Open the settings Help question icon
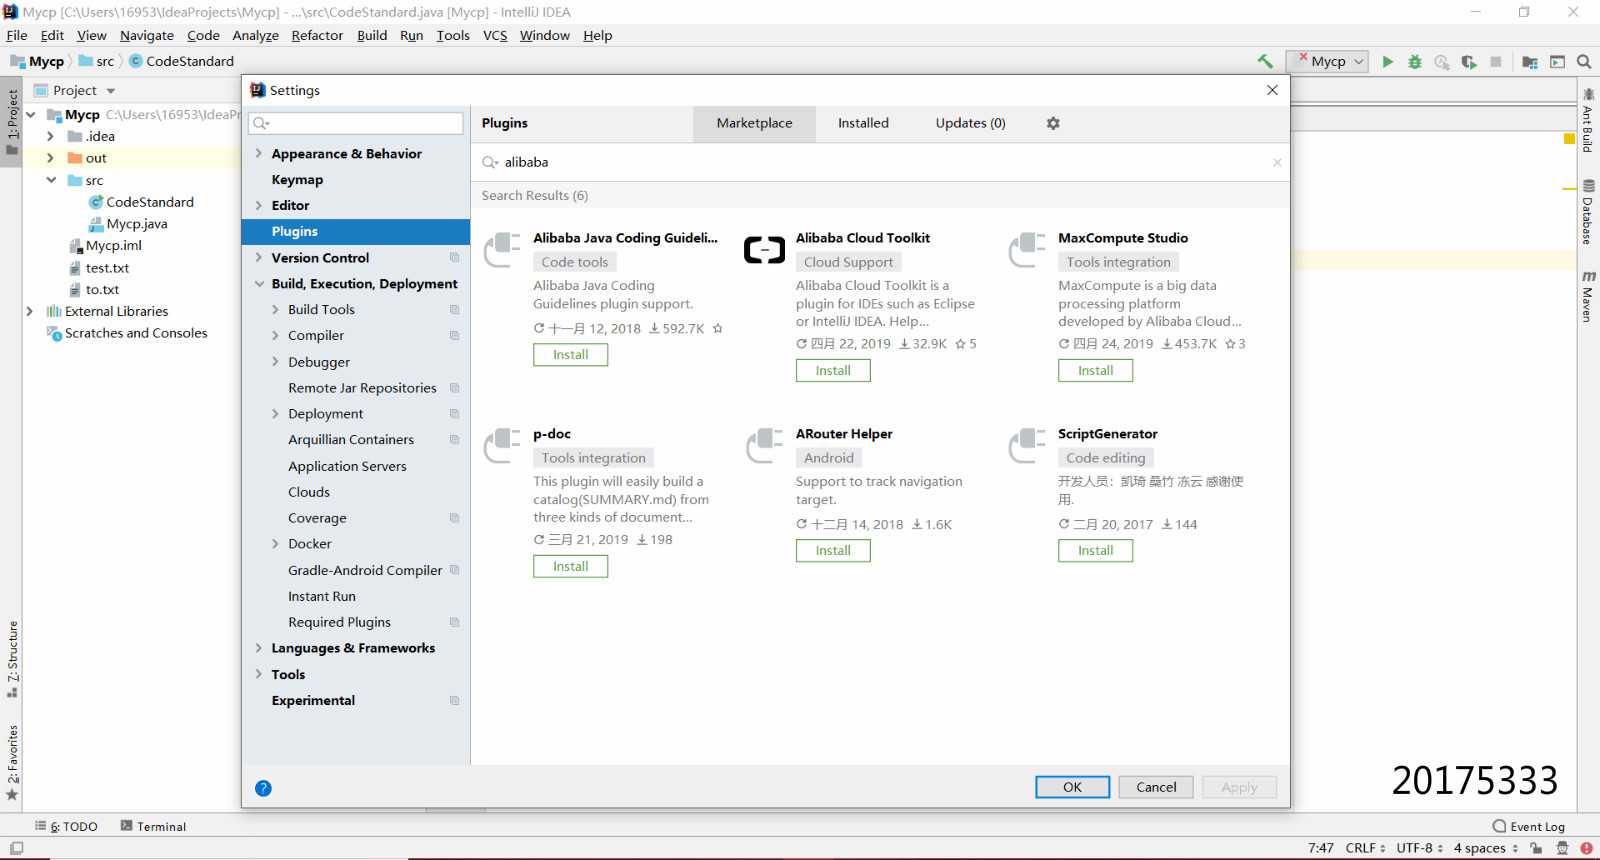Screen dimensions: 1600x860 (263, 788)
